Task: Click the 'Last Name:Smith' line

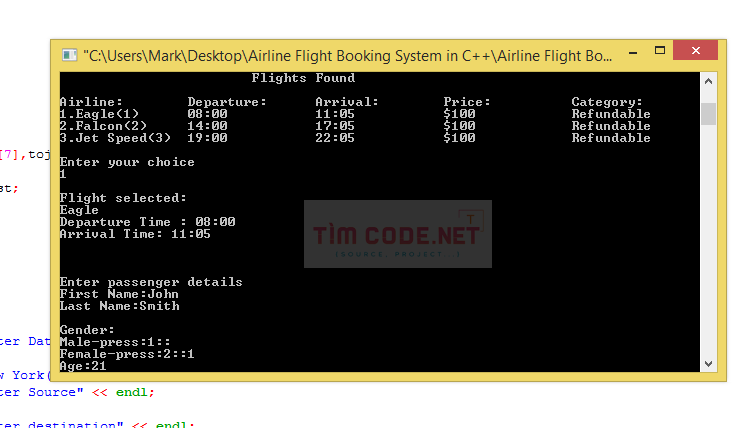Action: pyautogui.click(x=119, y=306)
